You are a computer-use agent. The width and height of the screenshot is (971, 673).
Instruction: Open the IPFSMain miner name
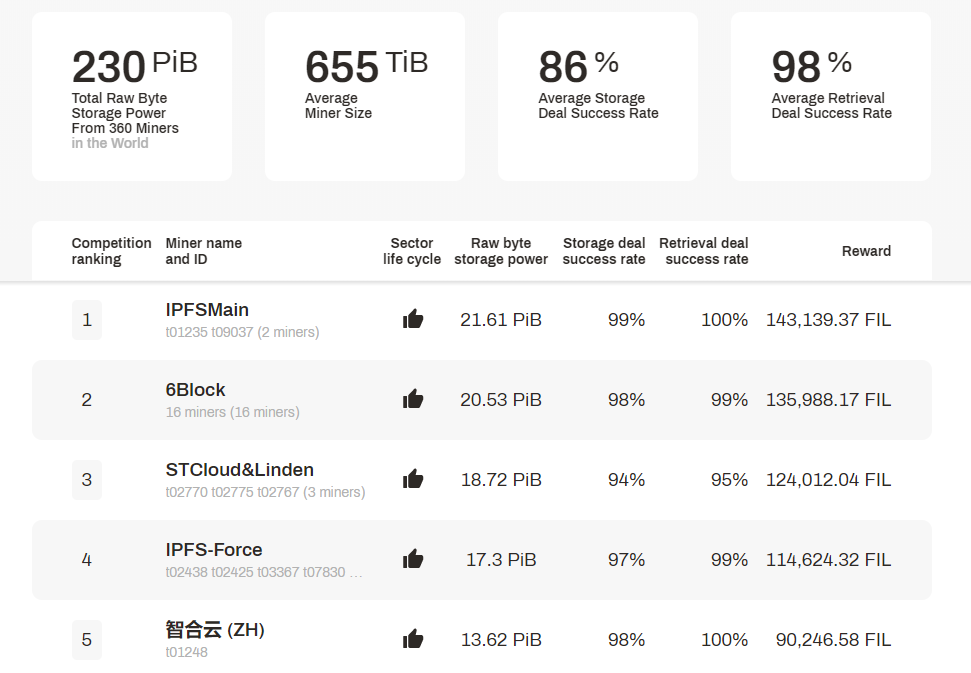pos(207,310)
